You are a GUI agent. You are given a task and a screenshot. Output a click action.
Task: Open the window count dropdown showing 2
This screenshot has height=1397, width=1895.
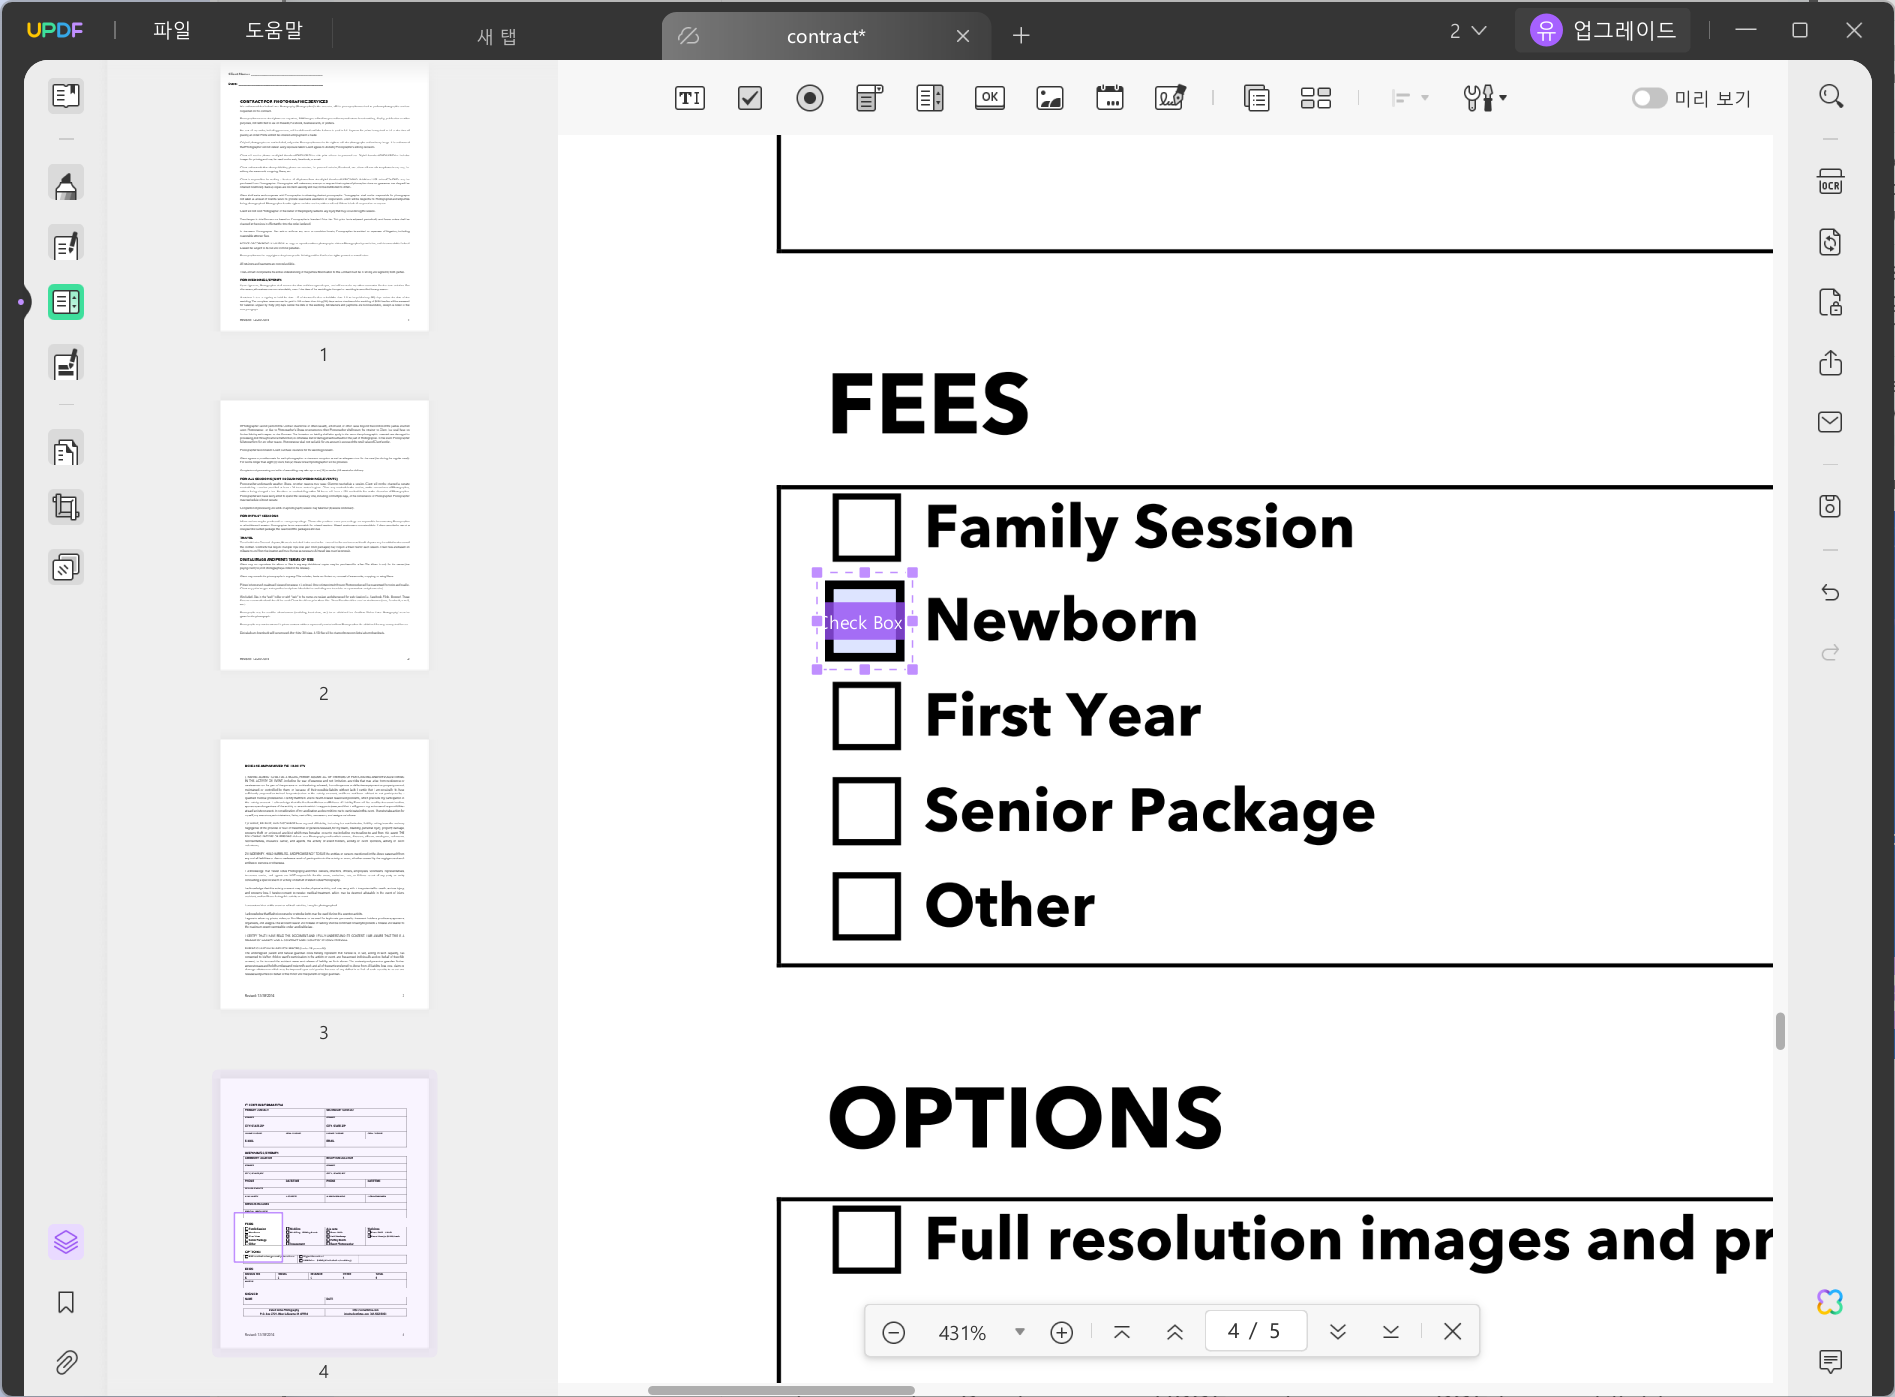[1468, 31]
